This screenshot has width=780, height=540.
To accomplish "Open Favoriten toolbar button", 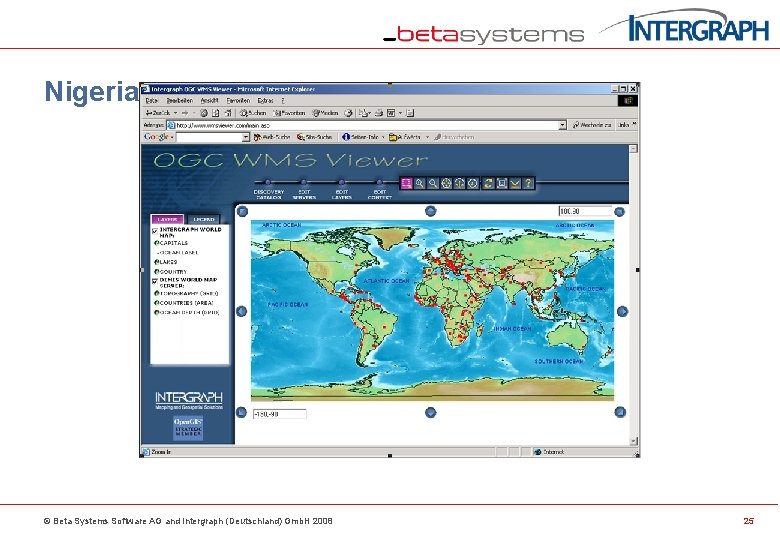I will tap(290, 113).
